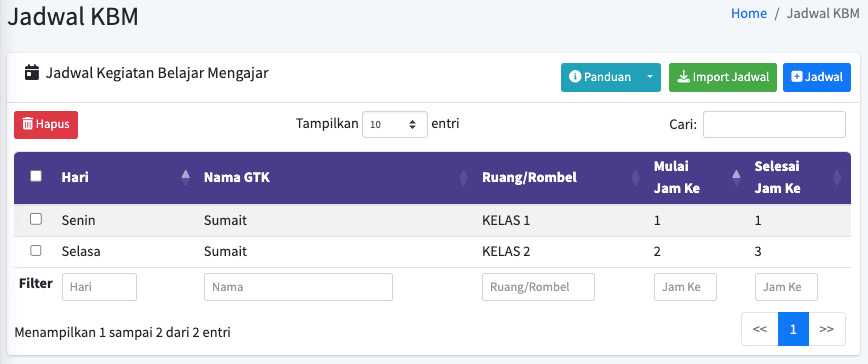
Task: Open the Panduan guide button
Action: point(600,77)
